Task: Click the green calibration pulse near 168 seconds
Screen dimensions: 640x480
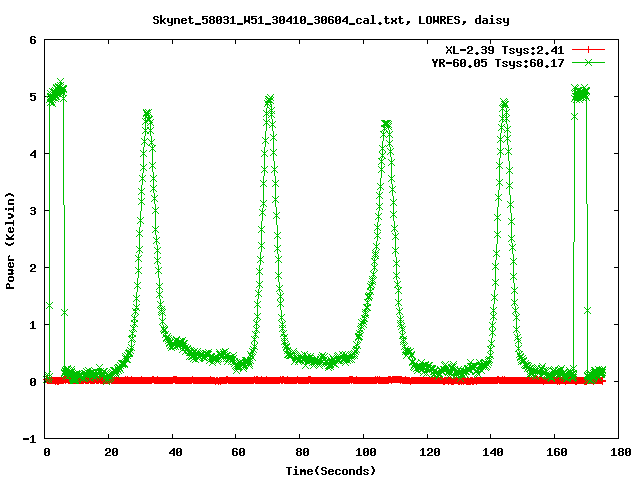Action: coord(580,95)
